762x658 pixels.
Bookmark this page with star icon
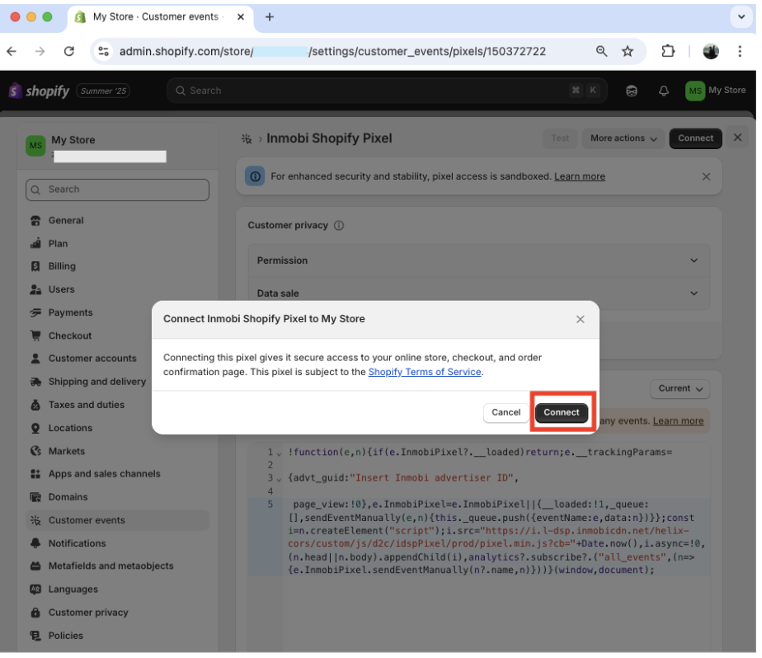click(x=627, y=52)
